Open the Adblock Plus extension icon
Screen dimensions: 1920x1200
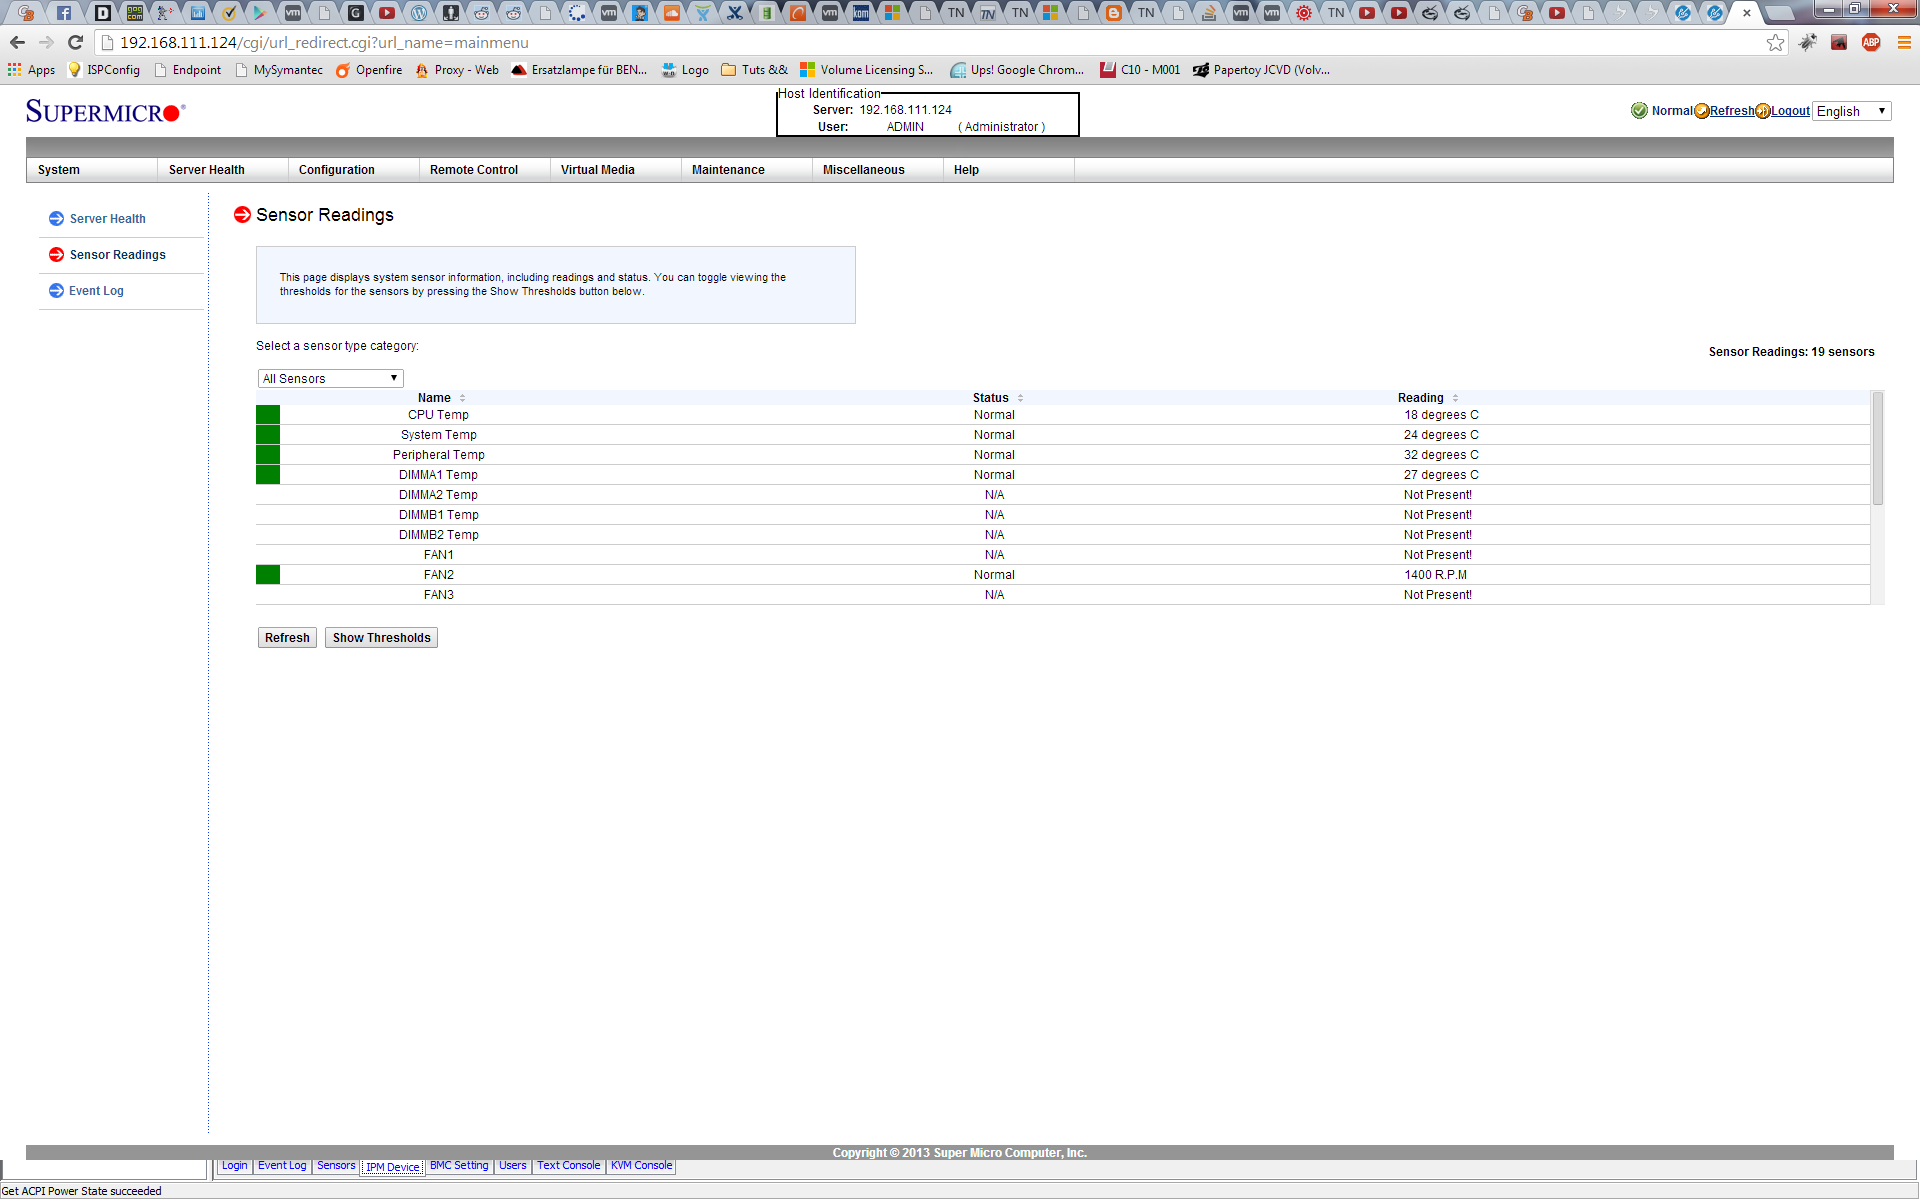[1871, 43]
